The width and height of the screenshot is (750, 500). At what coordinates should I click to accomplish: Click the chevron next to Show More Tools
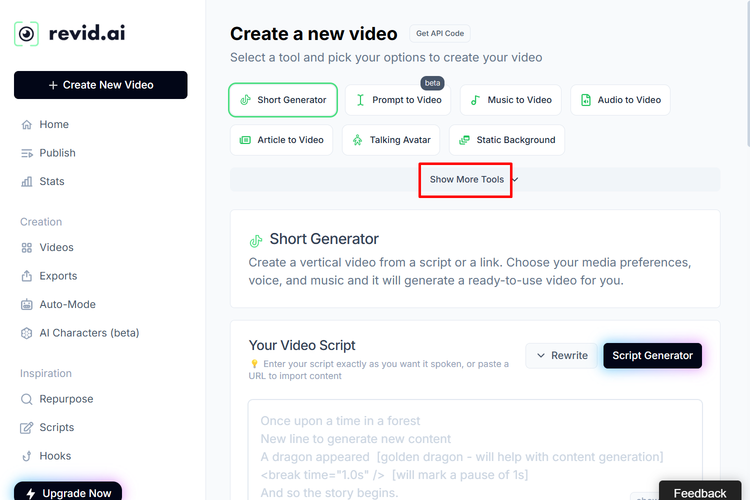click(x=515, y=180)
